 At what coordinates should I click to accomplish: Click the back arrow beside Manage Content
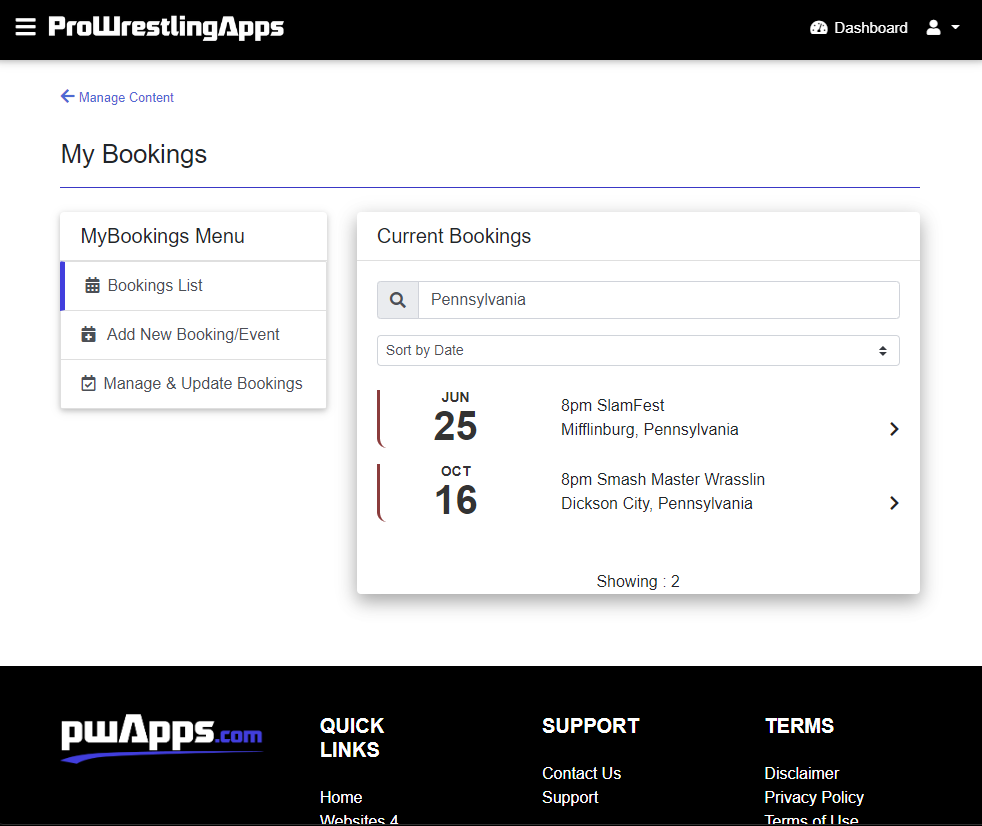[x=67, y=97]
